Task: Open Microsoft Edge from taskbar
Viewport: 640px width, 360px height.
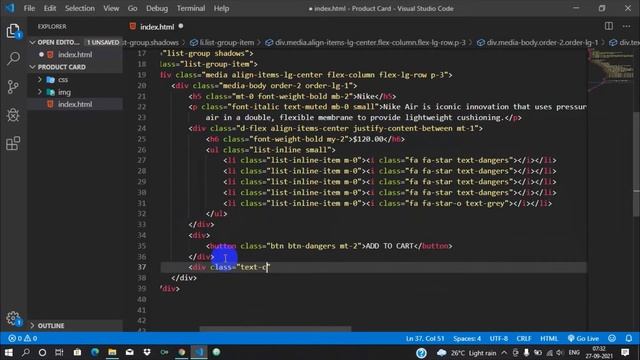Action: click(95, 352)
